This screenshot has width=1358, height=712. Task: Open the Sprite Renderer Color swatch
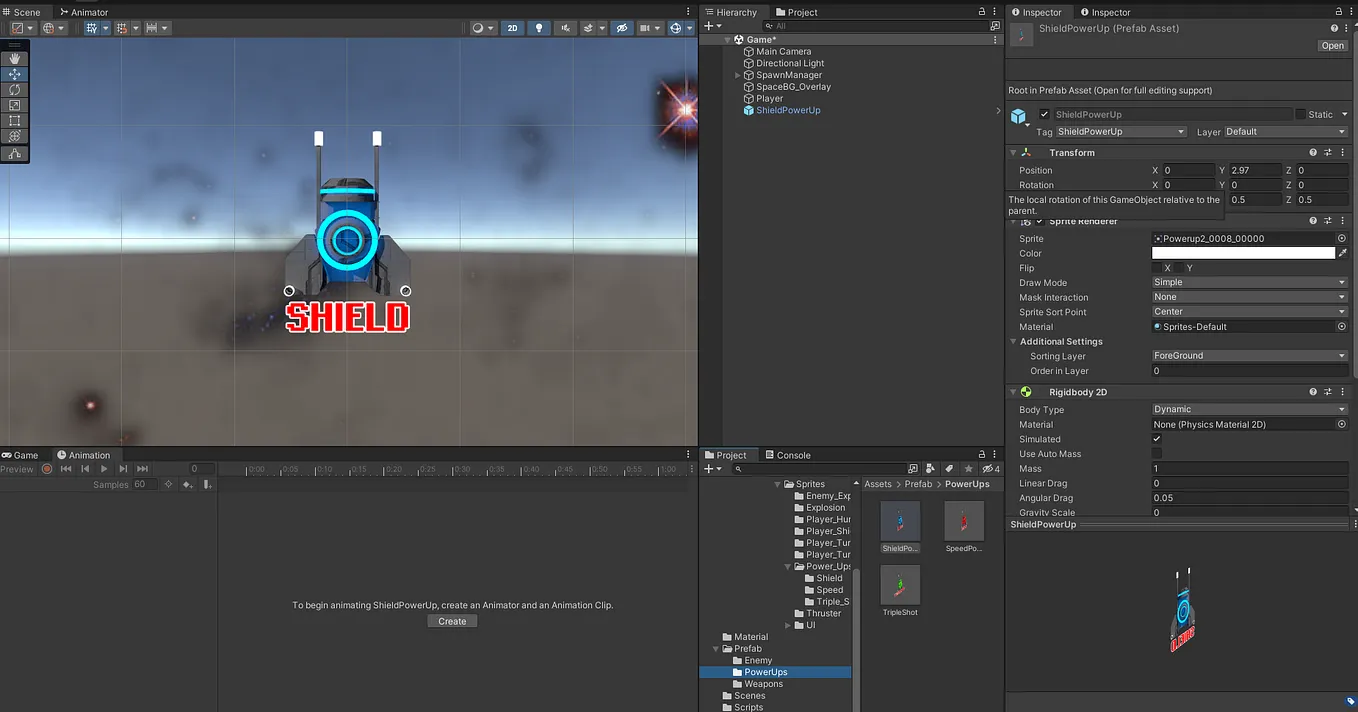click(x=1245, y=253)
